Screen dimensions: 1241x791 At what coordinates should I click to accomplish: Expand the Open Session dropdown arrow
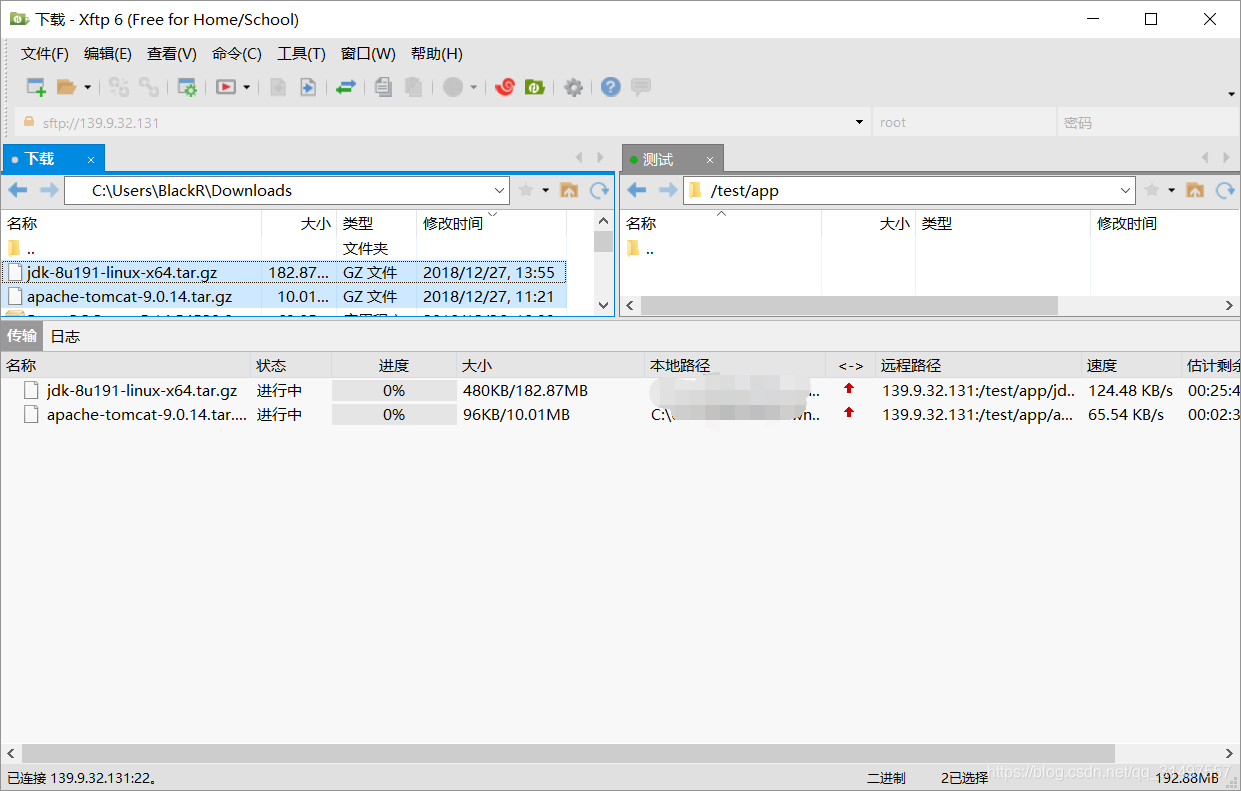(87, 87)
